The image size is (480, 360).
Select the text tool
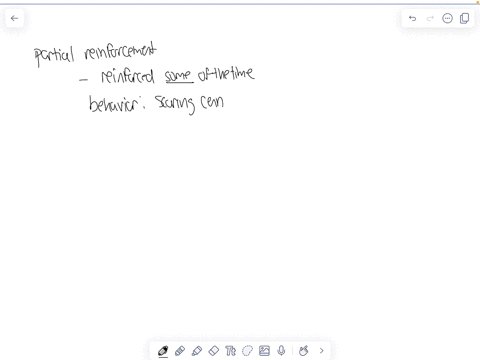(x=230, y=351)
